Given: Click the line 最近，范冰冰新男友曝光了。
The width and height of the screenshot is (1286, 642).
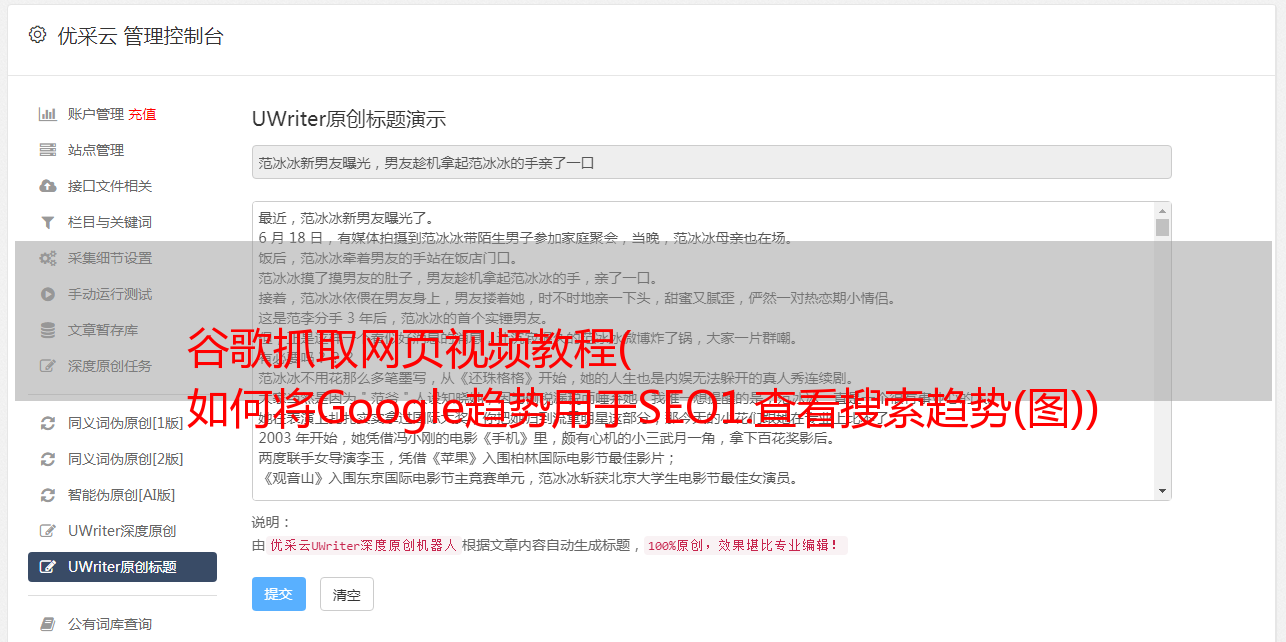Looking at the screenshot, I should tap(349, 218).
